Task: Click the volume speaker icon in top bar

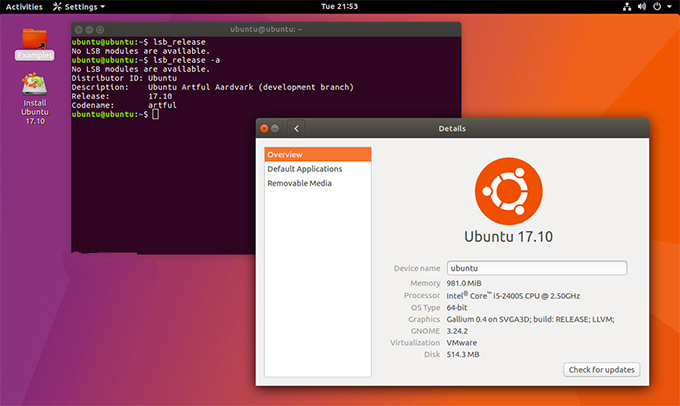Action: pos(641,6)
